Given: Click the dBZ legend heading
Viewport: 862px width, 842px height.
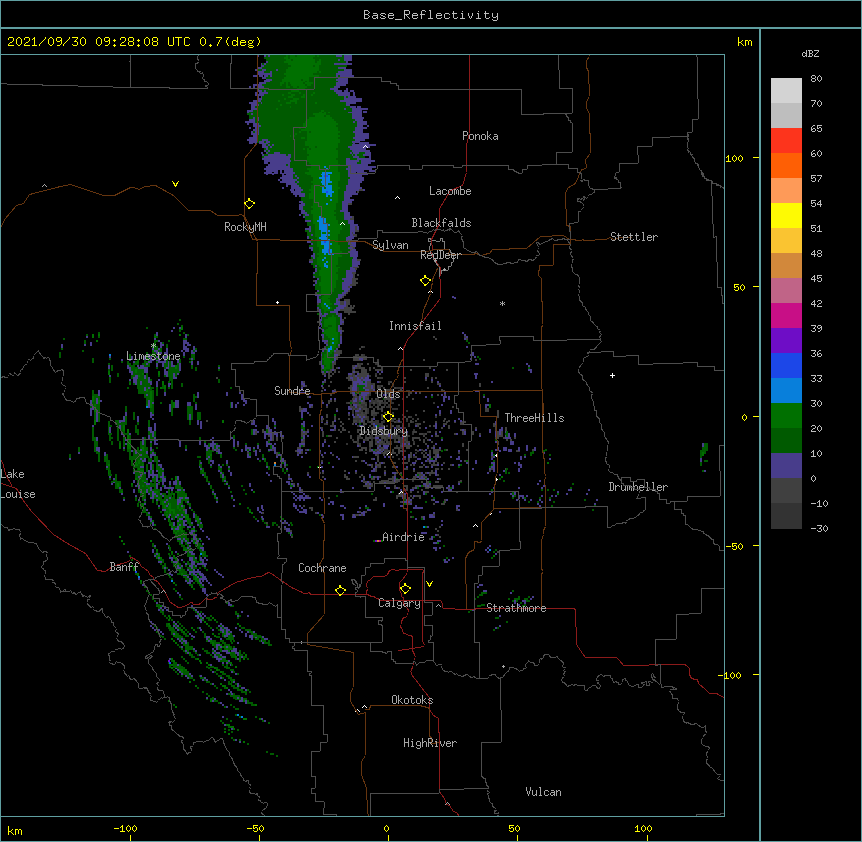Looking at the screenshot, I should [x=810, y=53].
